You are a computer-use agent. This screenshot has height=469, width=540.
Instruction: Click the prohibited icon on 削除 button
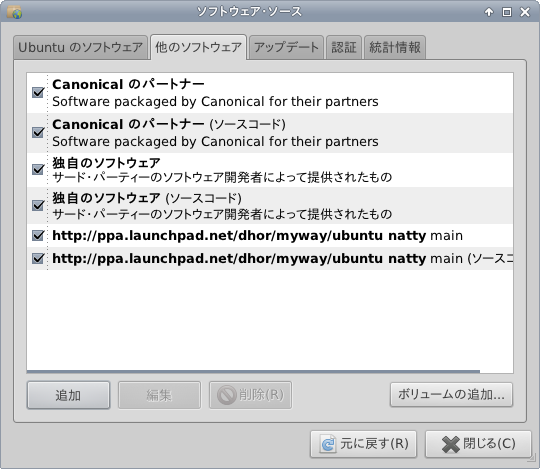click(x=227, y=395)
